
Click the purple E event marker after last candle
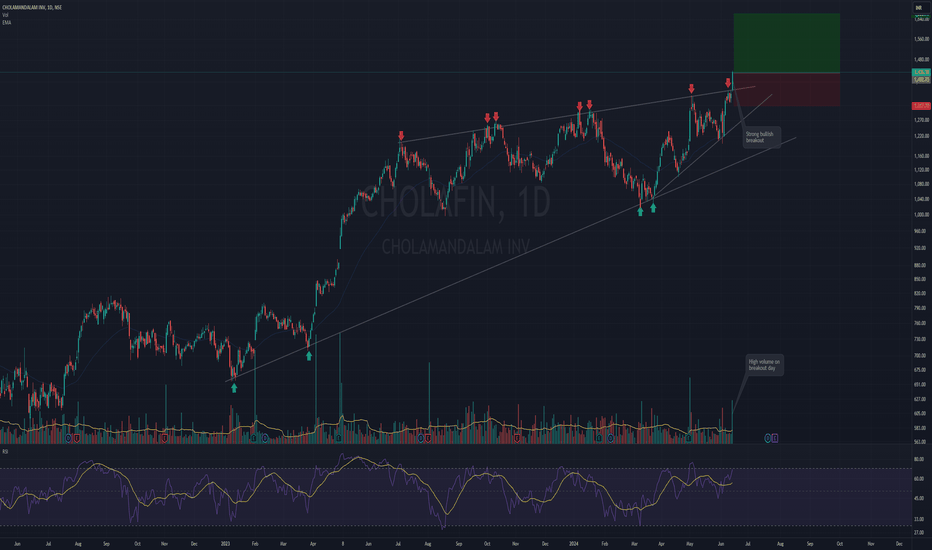point(774,438)
